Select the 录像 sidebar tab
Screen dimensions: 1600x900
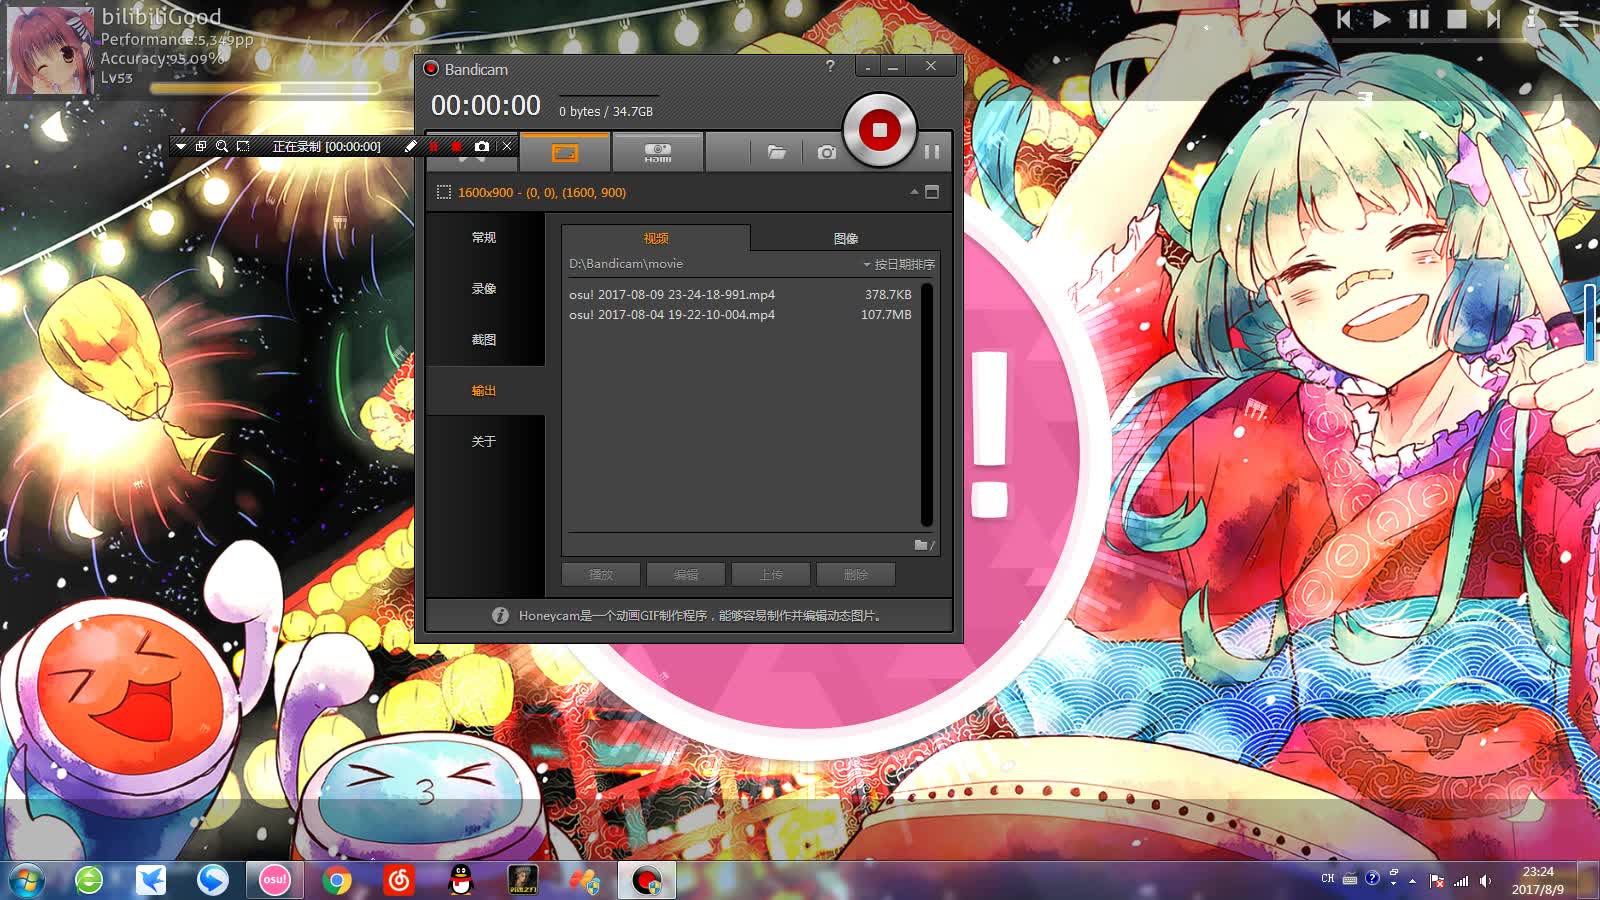483,288
